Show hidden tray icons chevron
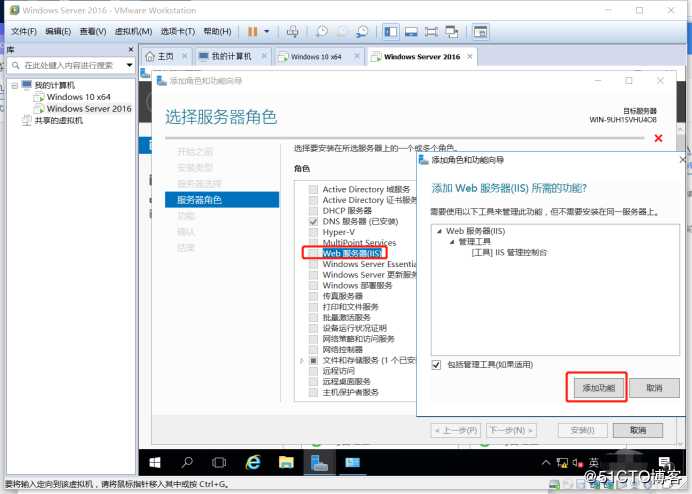This screenshot has width=692, height=494. 546,463
